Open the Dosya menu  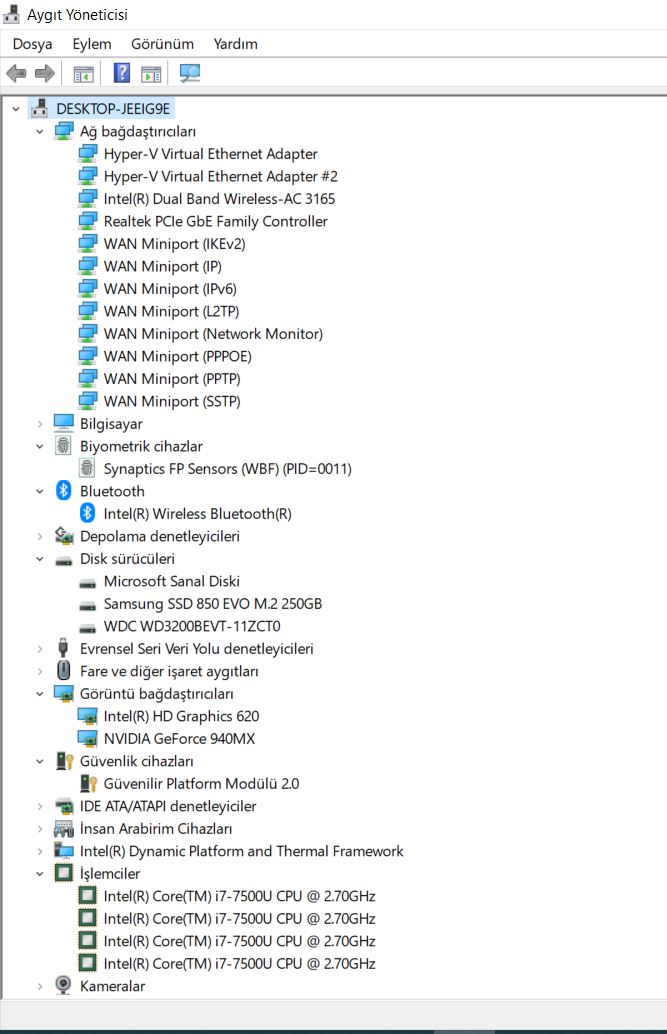[x=32, y=44]
